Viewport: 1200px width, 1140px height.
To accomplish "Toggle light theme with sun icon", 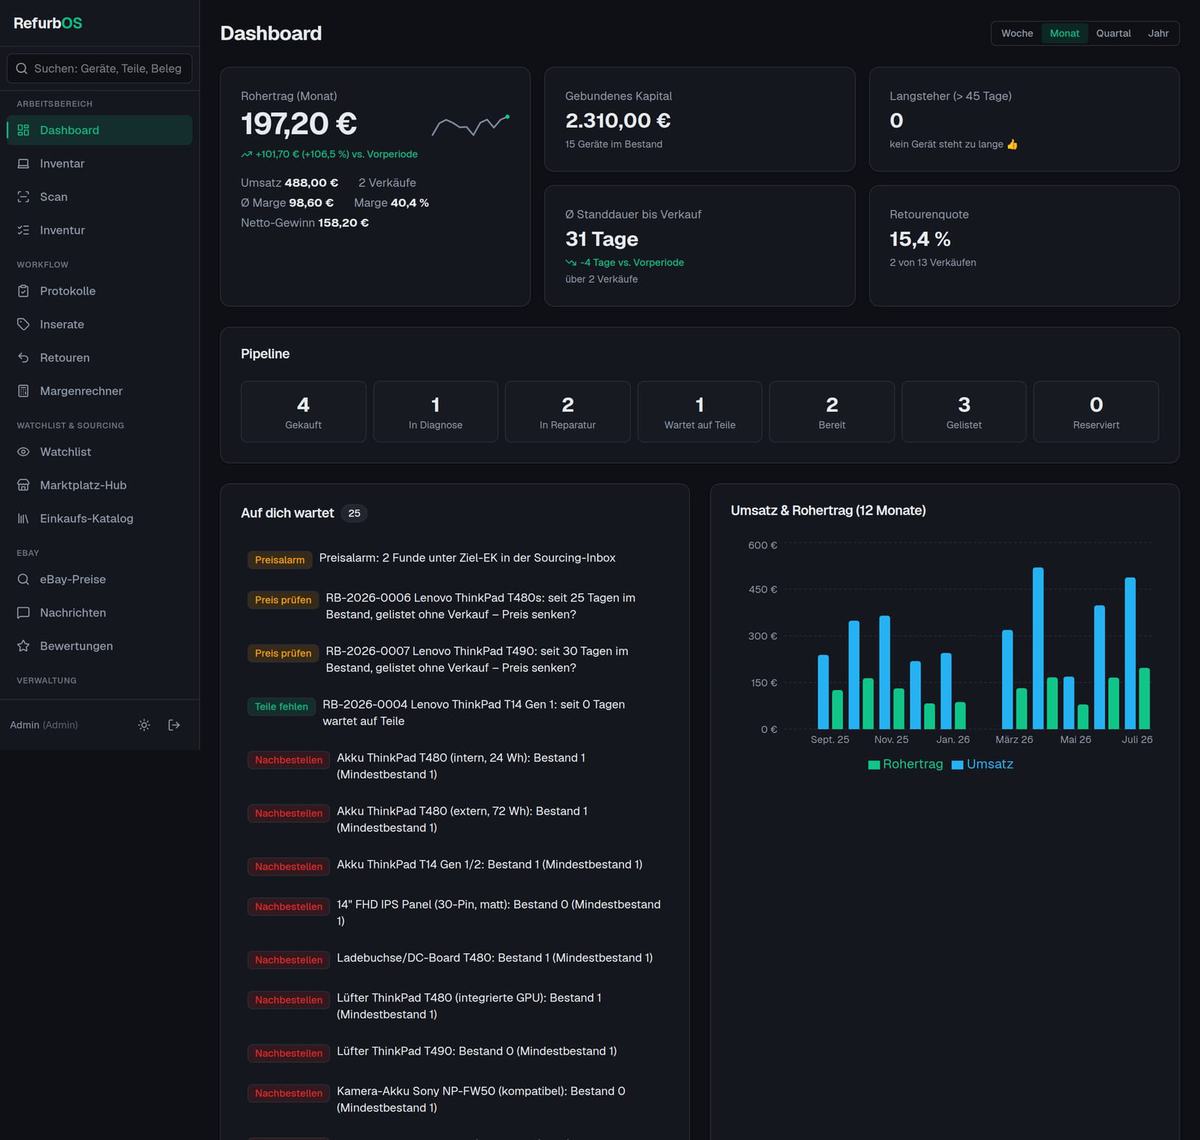I will tap(144, 725).
